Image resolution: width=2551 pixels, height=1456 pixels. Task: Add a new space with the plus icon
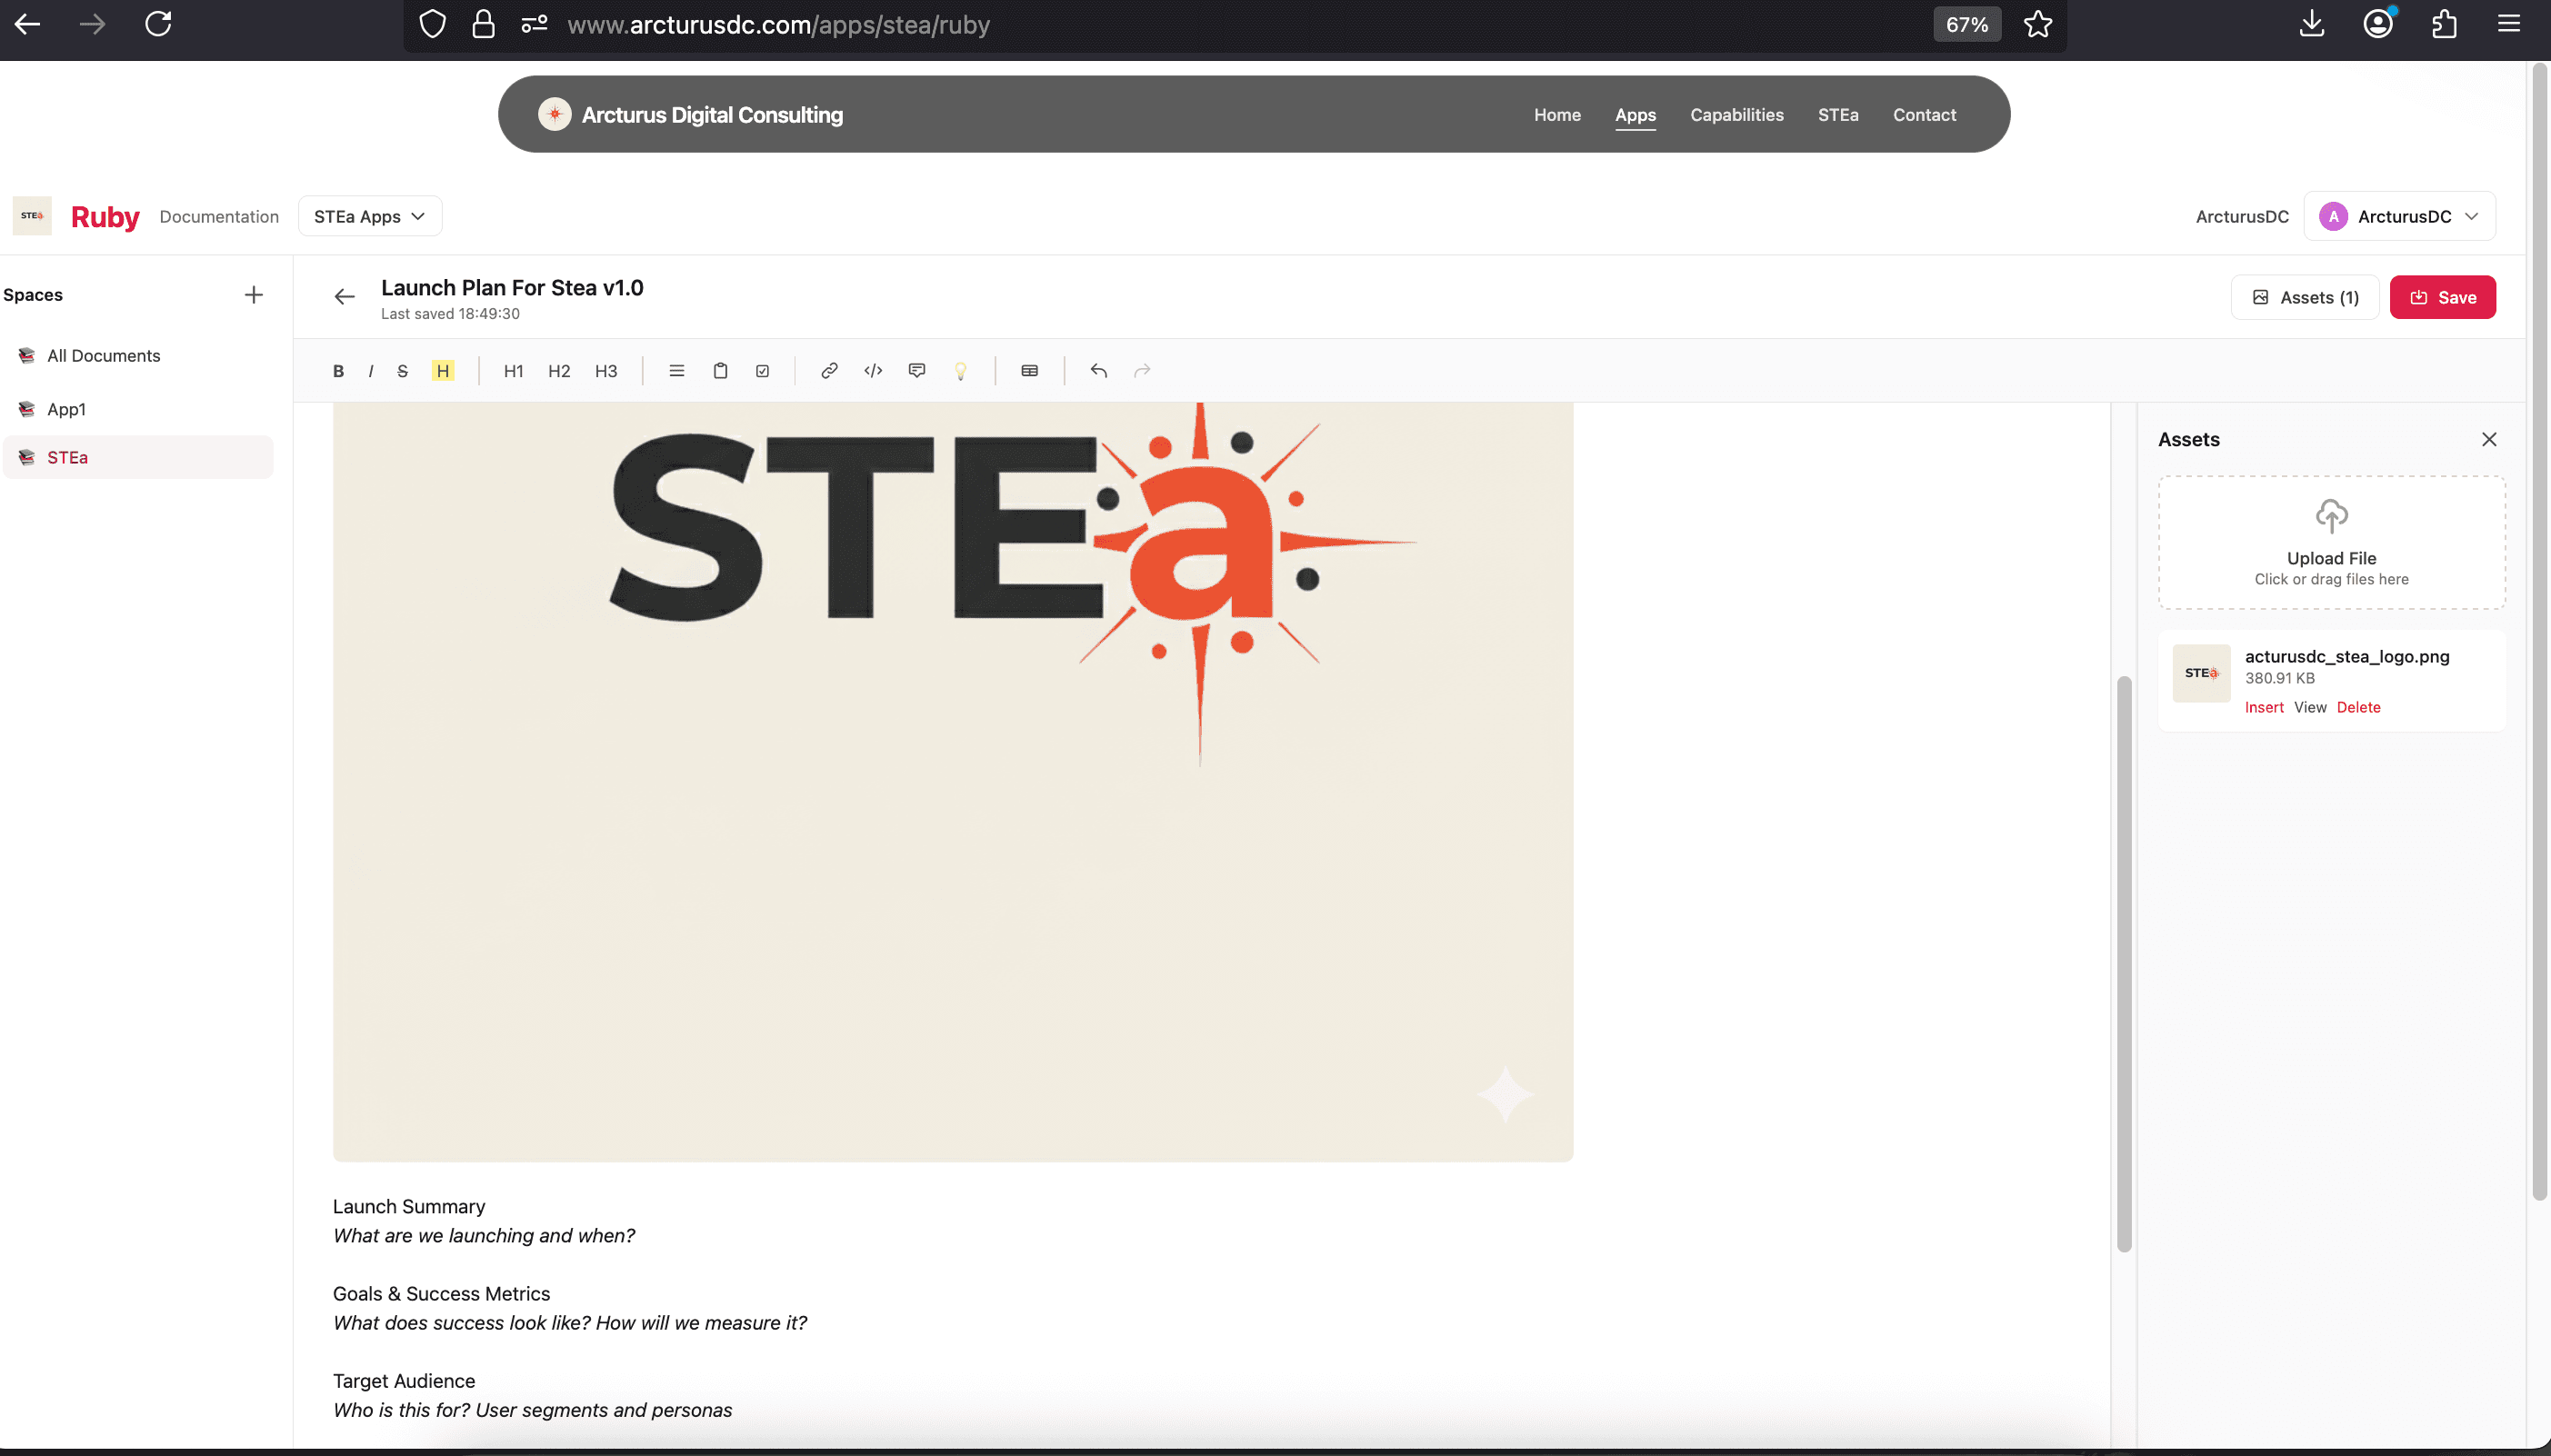pyautogui.click(x=253, y=295)
